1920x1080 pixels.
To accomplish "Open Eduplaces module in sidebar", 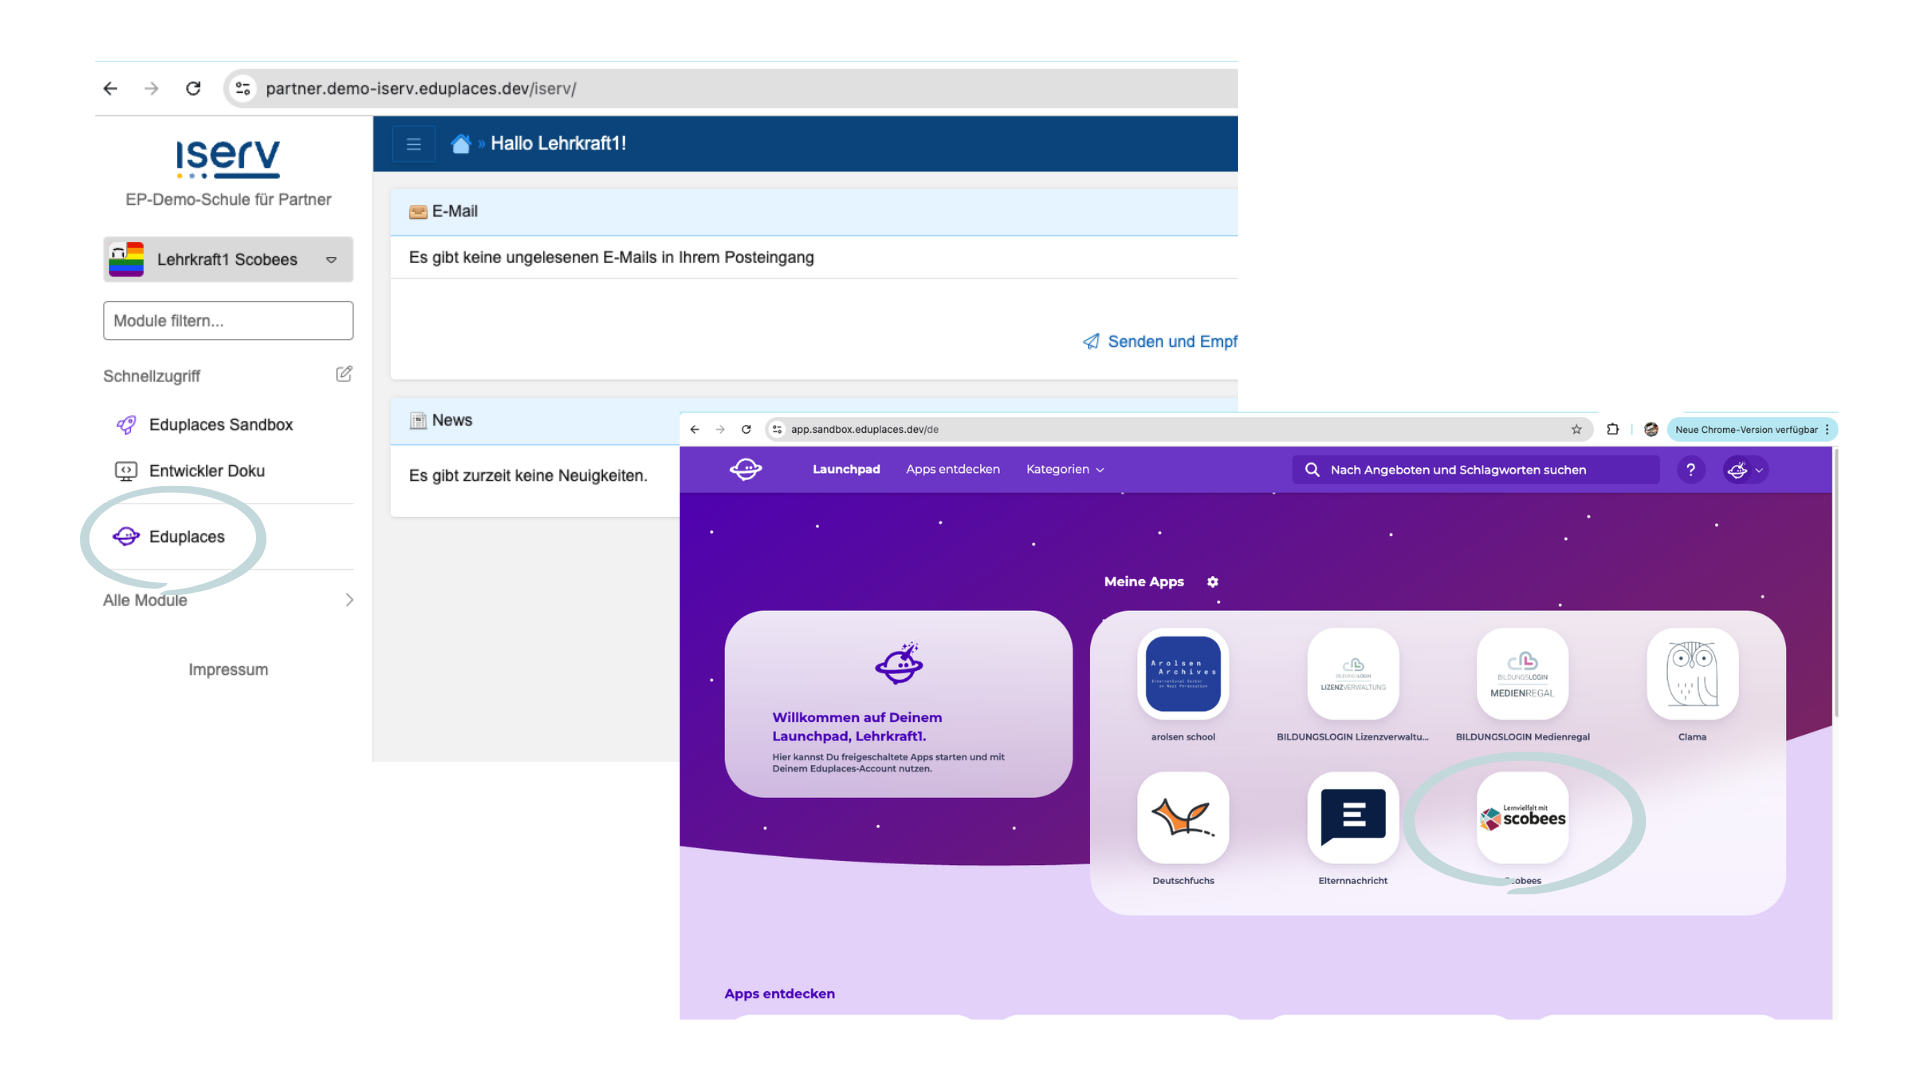I will (x=186, y=537).
